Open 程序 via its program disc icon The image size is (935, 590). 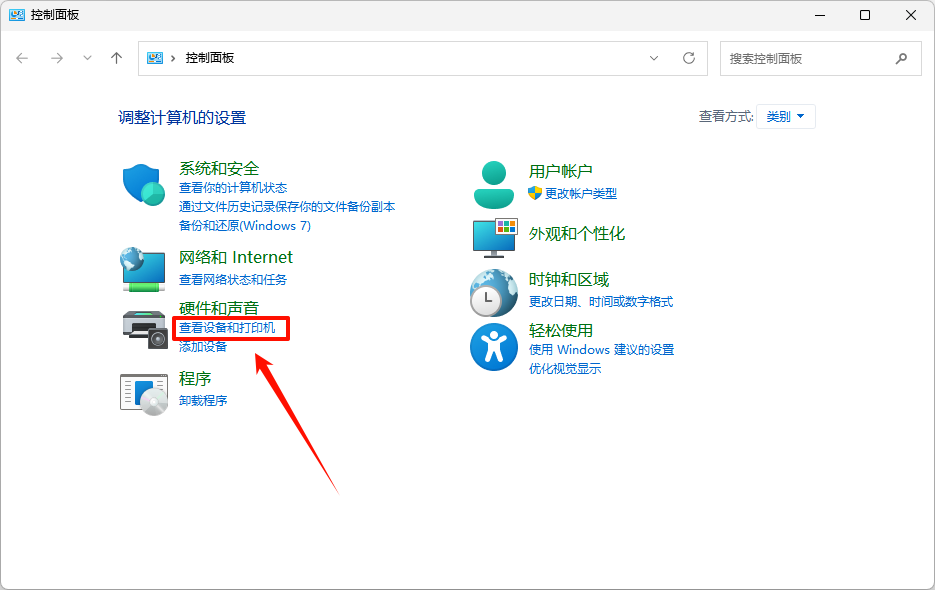click(142, 390)
